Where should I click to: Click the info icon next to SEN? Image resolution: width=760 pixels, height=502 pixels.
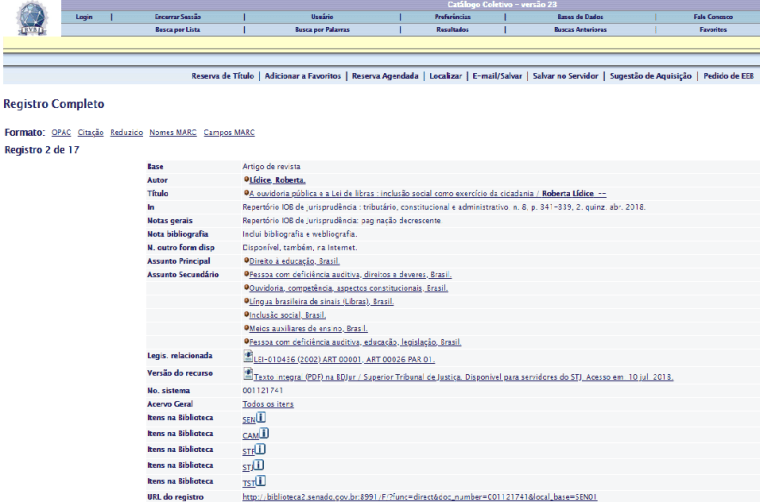click(260, 418)
